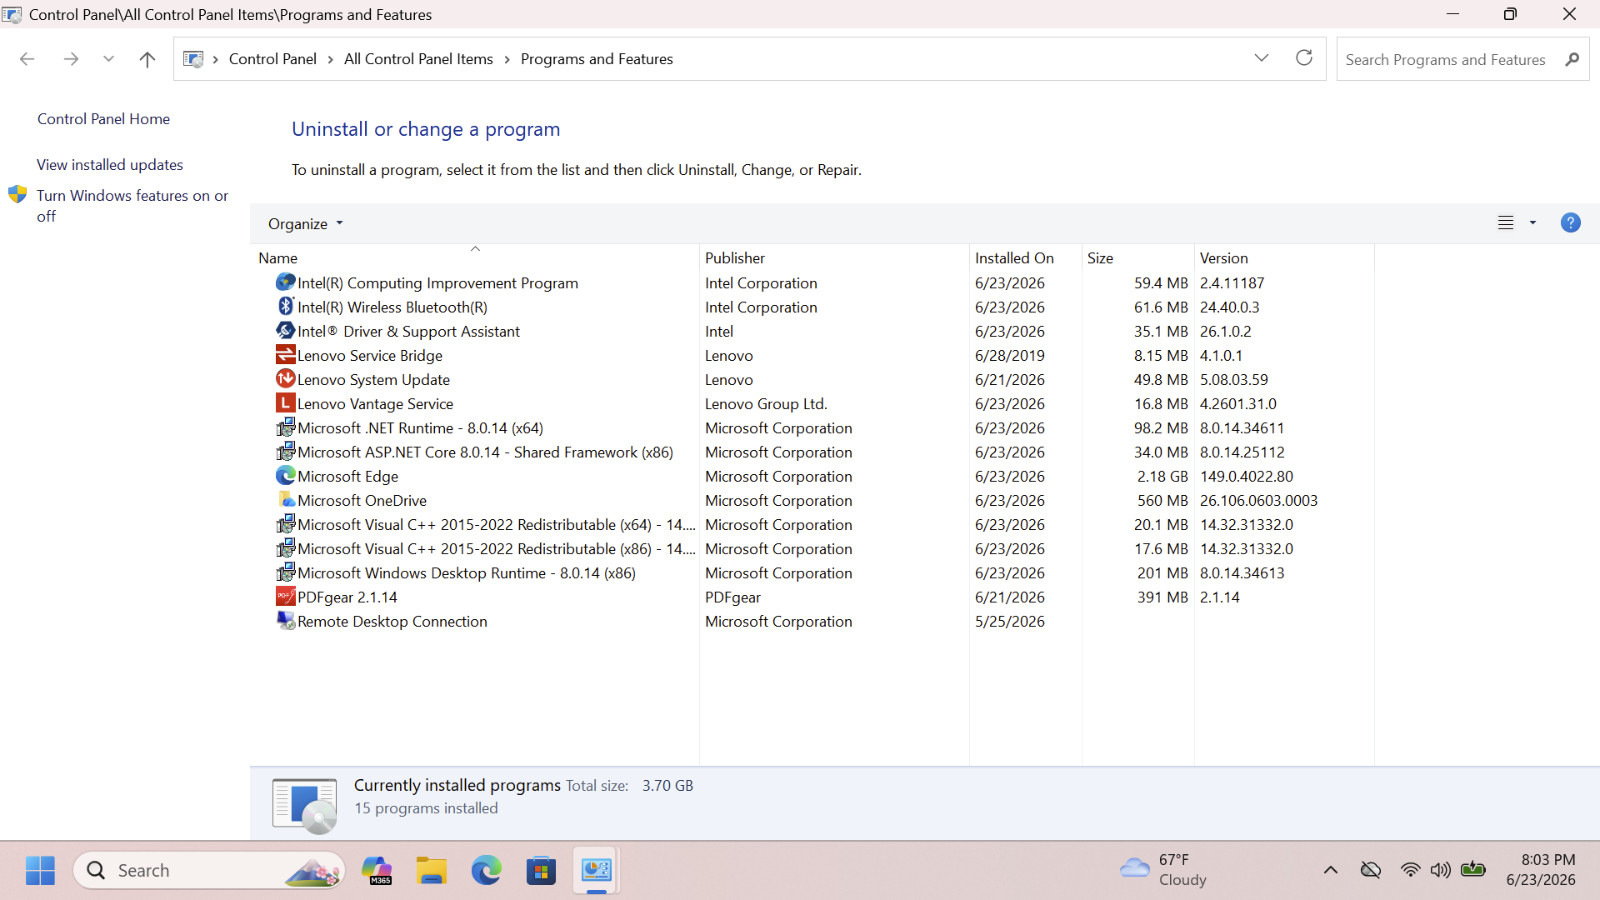Viewport: 1600px width, 900px height.
Task: Open the View installed updates link
Action: [110, 165]
